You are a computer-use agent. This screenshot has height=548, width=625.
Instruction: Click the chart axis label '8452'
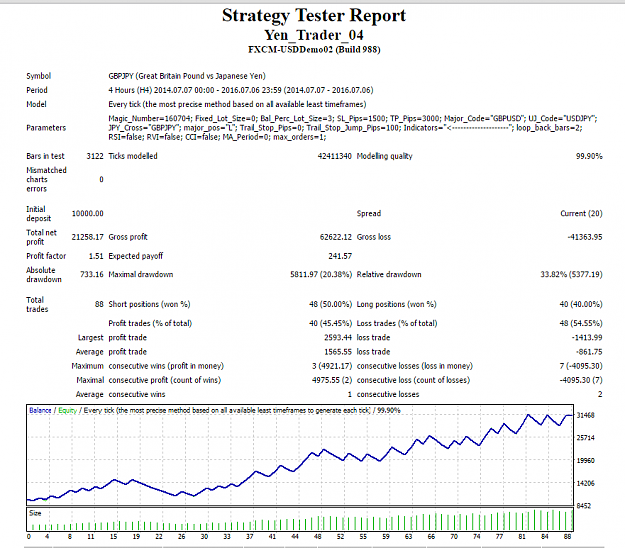click(584, 506)
